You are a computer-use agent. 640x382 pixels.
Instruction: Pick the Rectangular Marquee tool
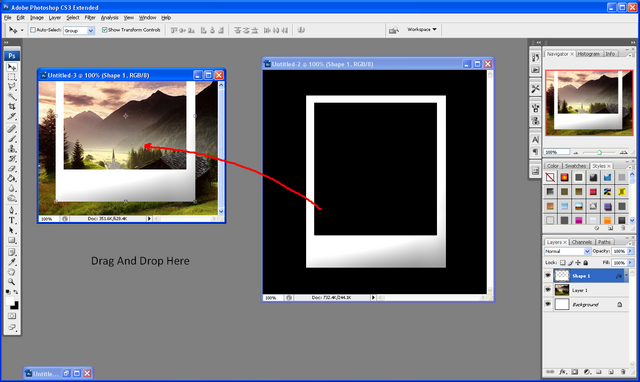pyautogui.click(x=12, y=77)
